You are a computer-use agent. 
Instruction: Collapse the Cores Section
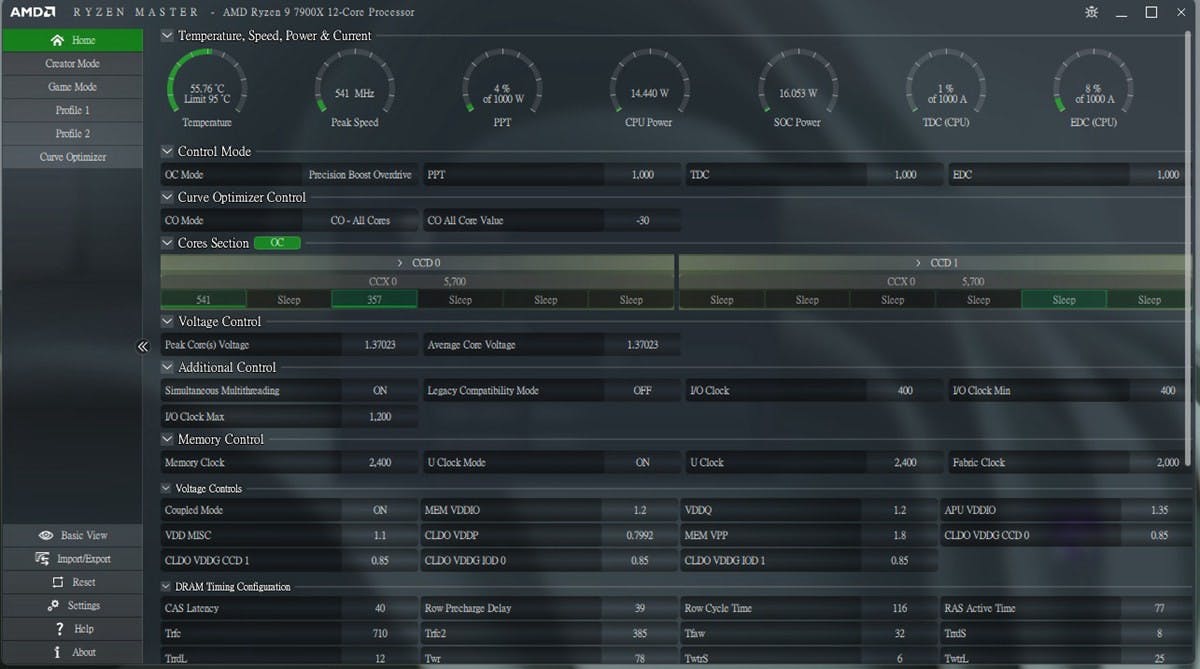(166, 243)
